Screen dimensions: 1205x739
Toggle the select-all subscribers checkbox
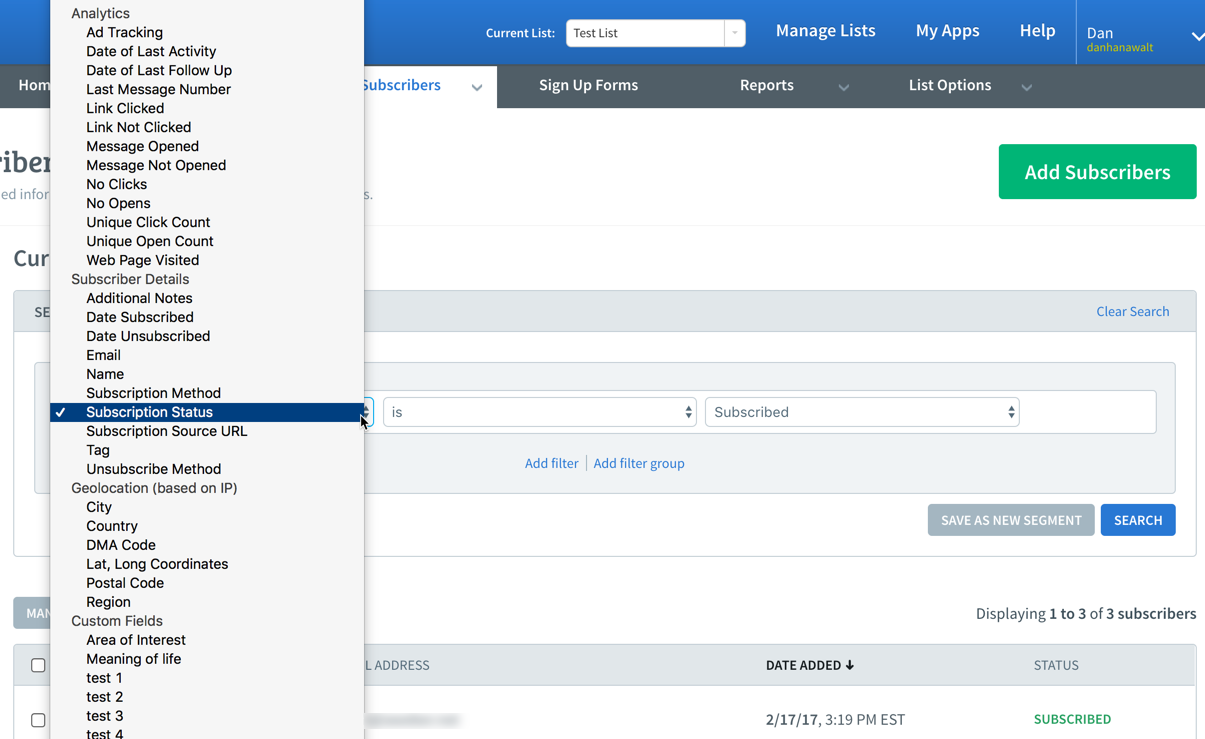tap(38, 665)
